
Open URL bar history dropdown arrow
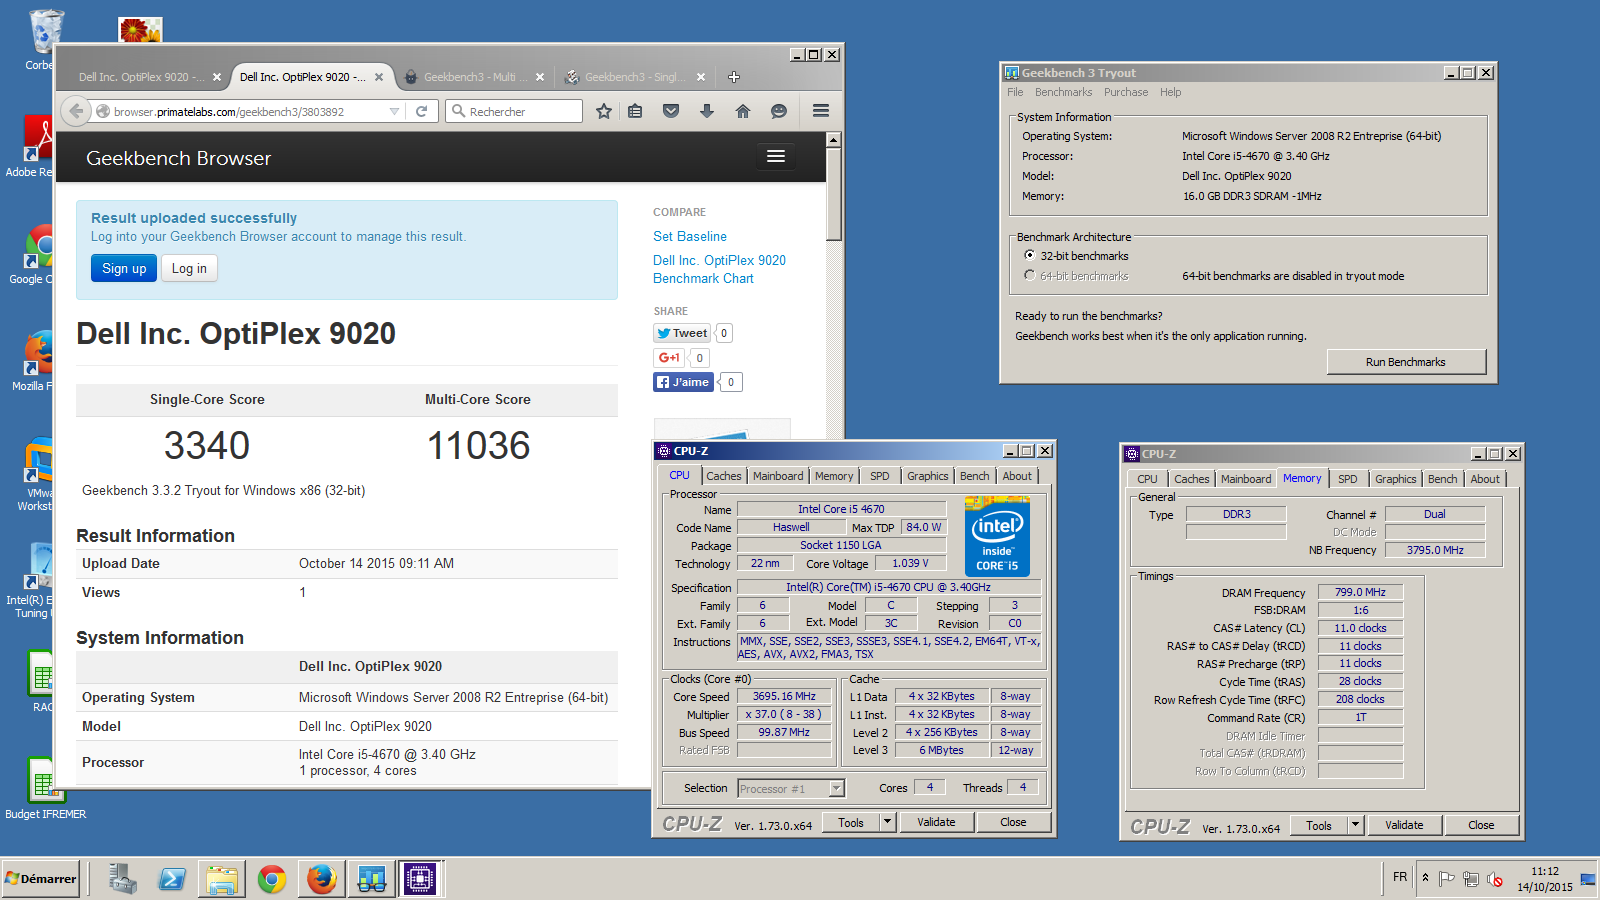pyautogui.click(x=394, y=111)
